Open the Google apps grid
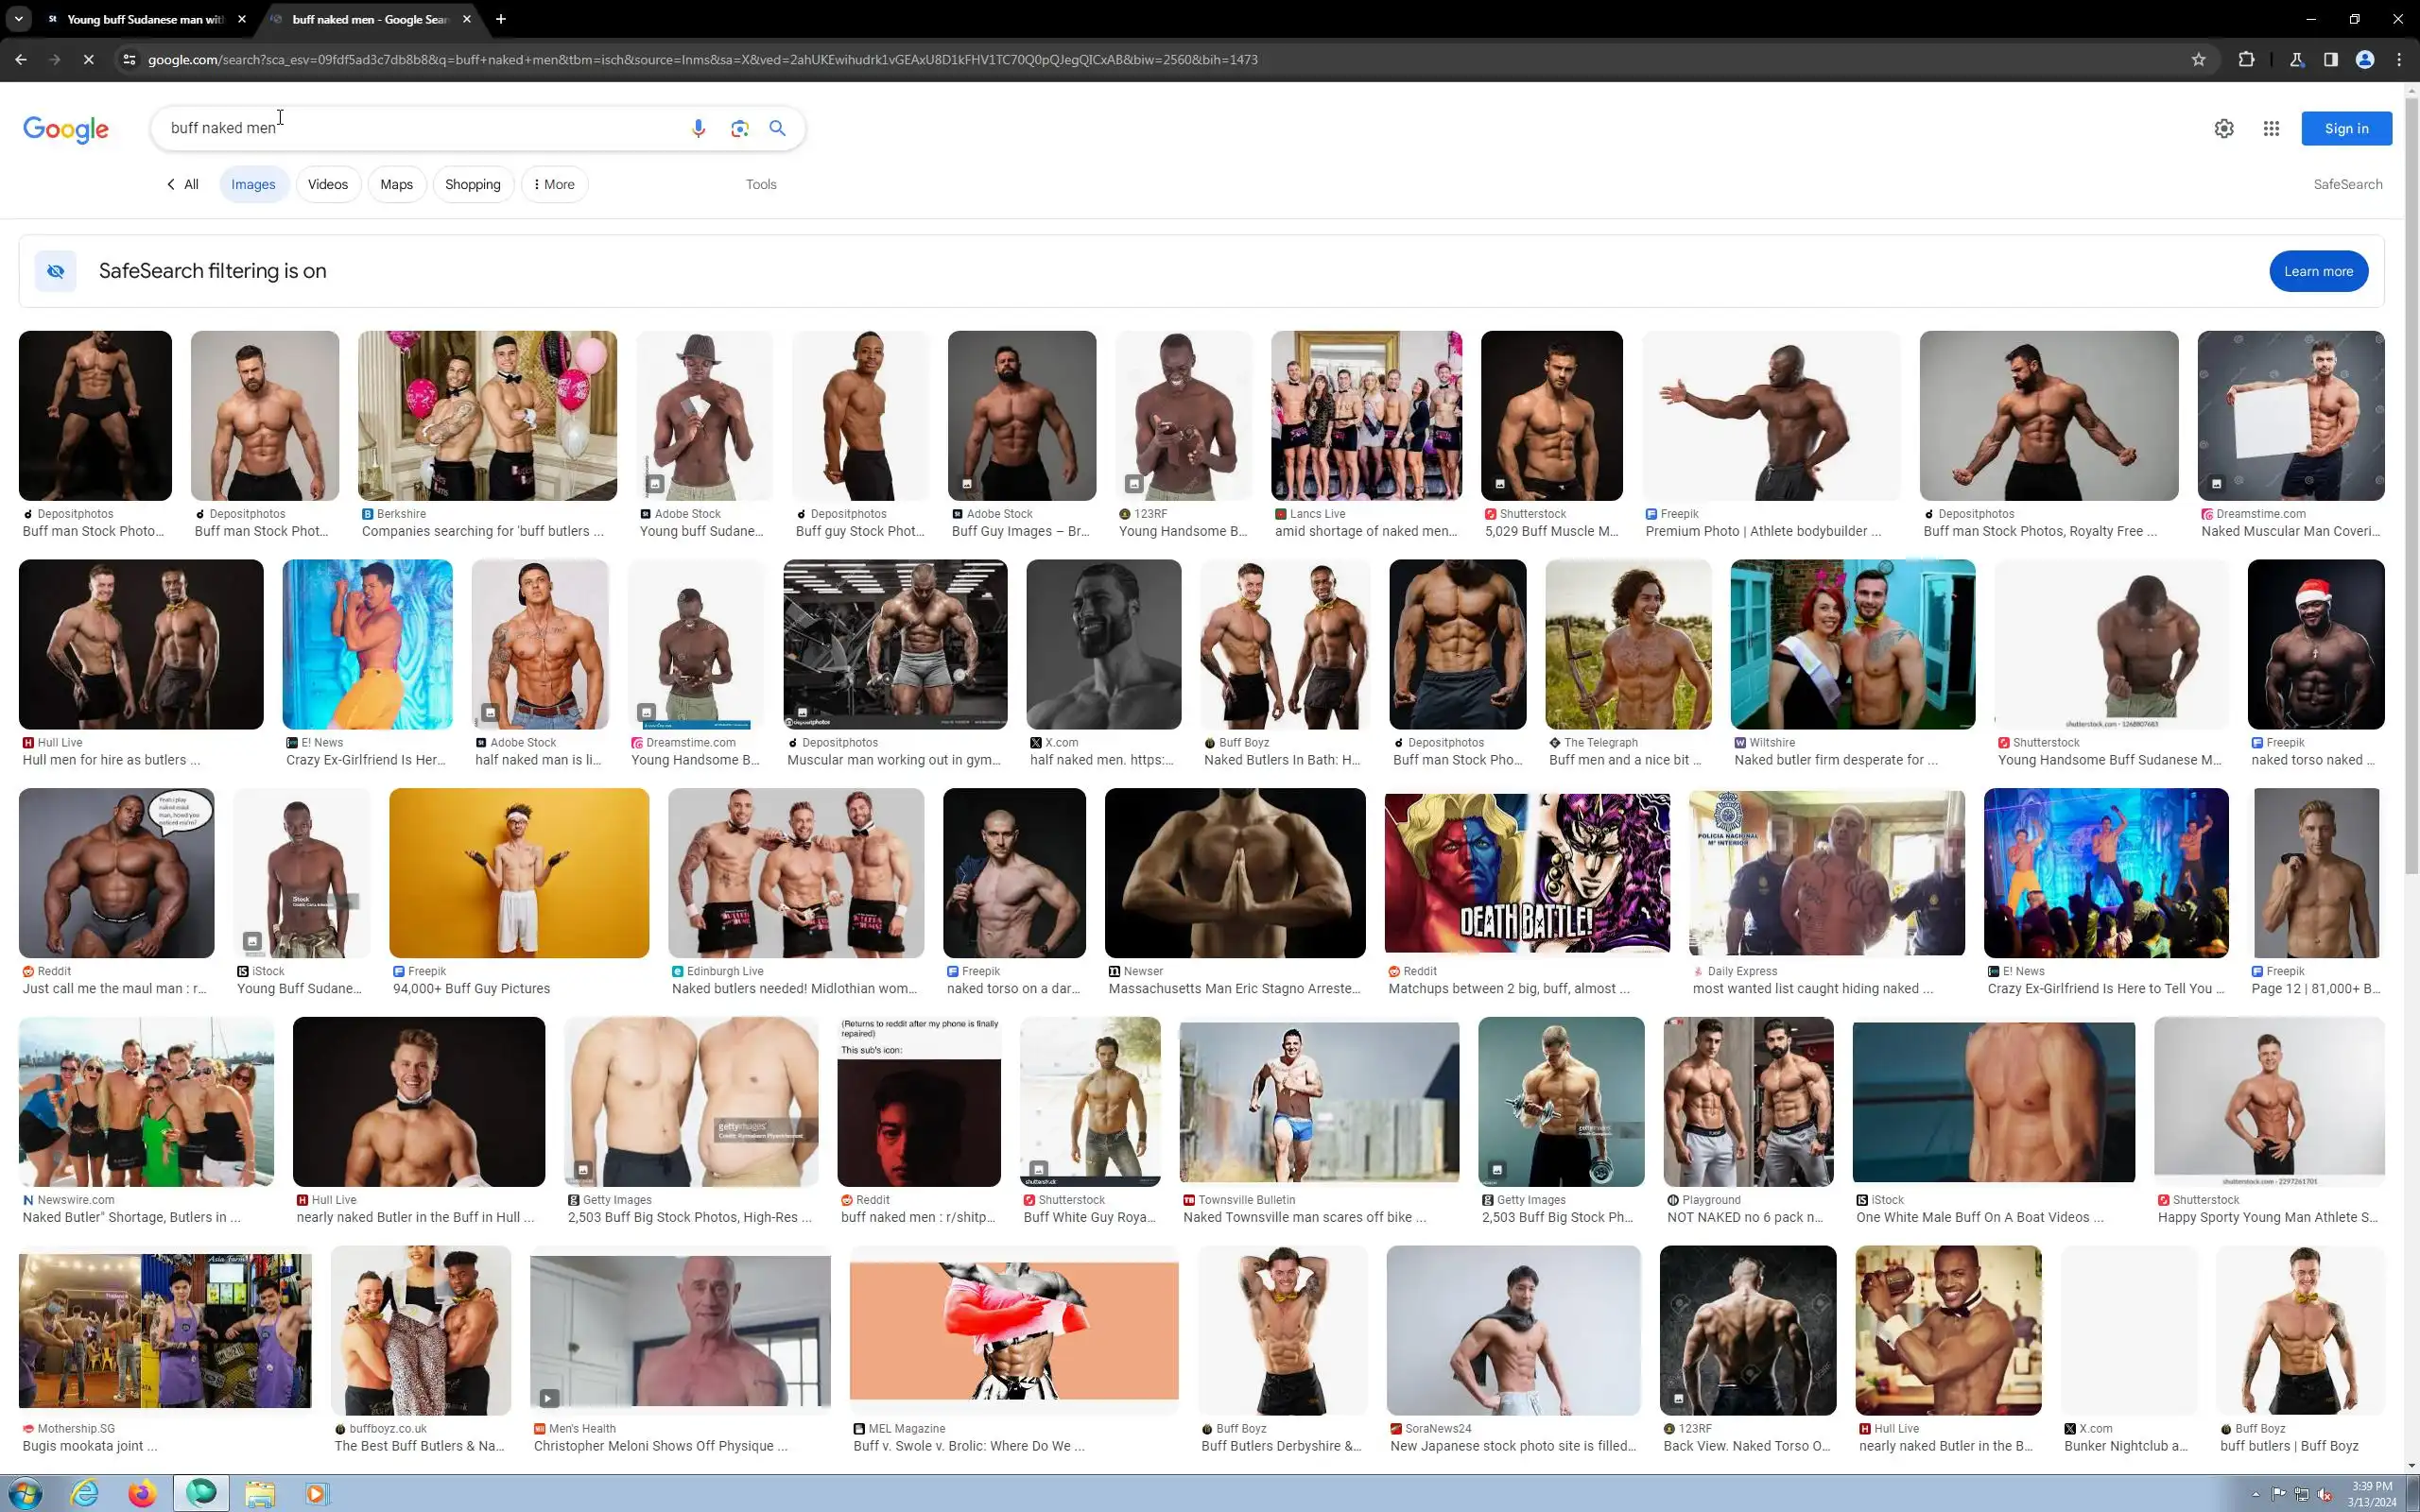2420x1512 pixels. click(2271, 128)
